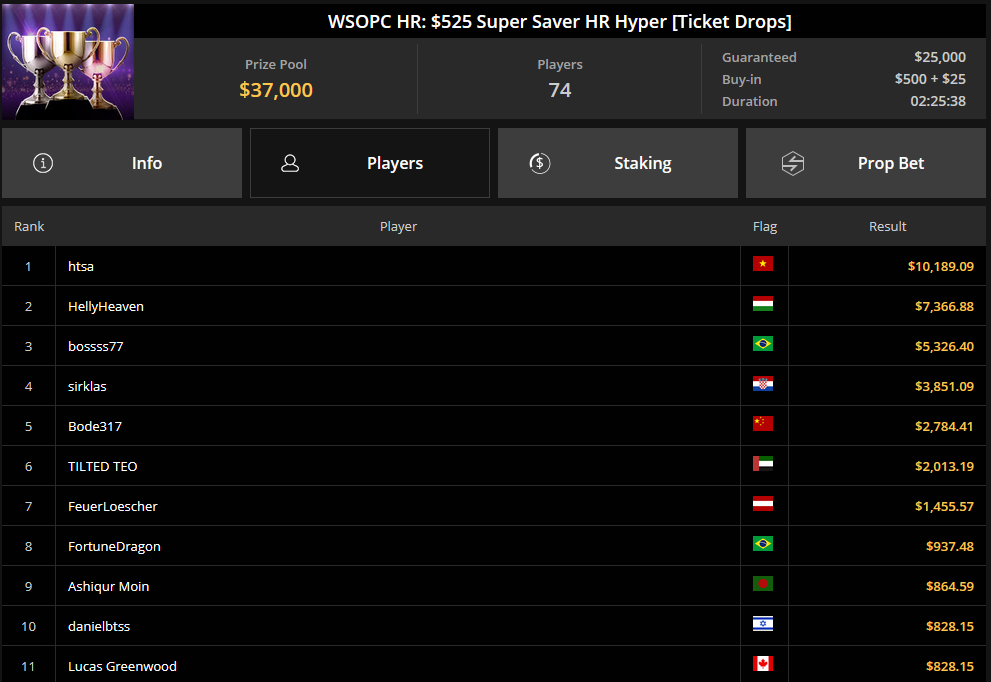The height and width of the screenshot is (682, 991).
Task: Click the $5,326.40 result
Action: [x=944, y=346]
